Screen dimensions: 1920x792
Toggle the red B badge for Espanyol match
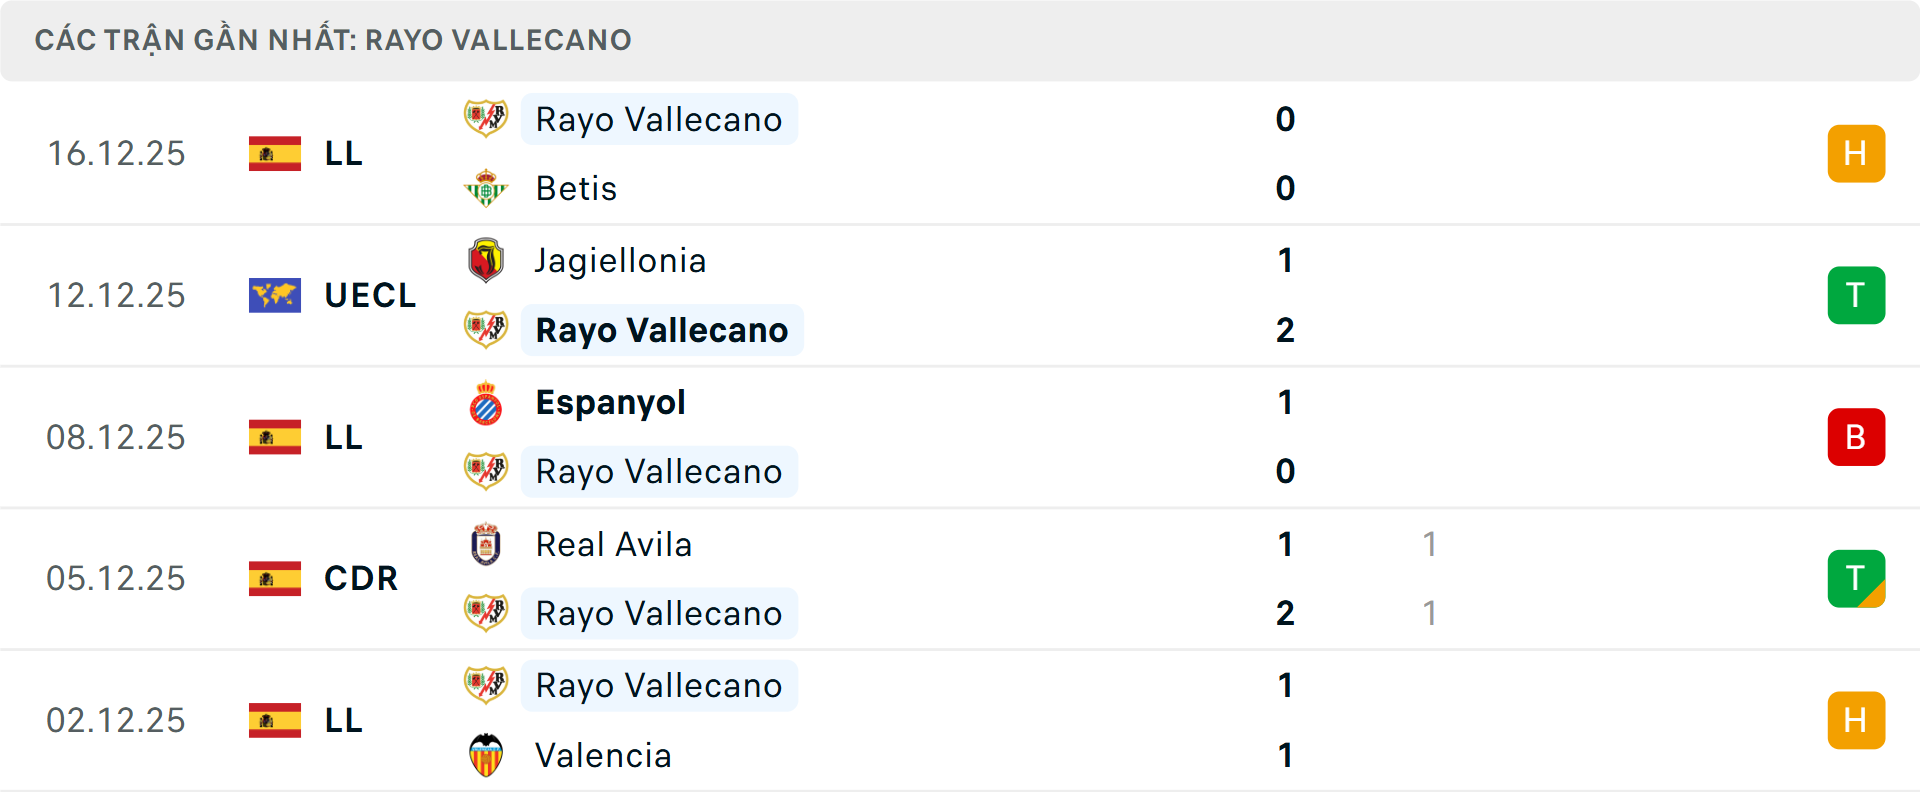point(1856,437)
